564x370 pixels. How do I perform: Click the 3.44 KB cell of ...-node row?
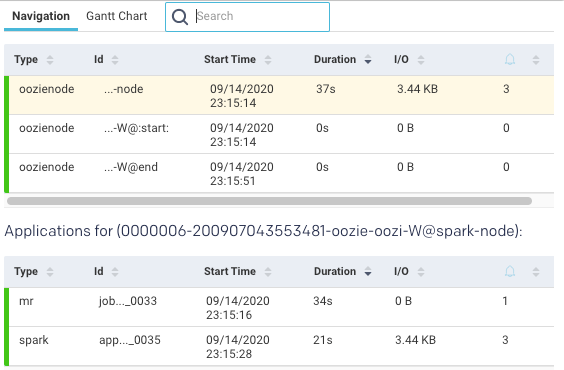click(417, 89)
